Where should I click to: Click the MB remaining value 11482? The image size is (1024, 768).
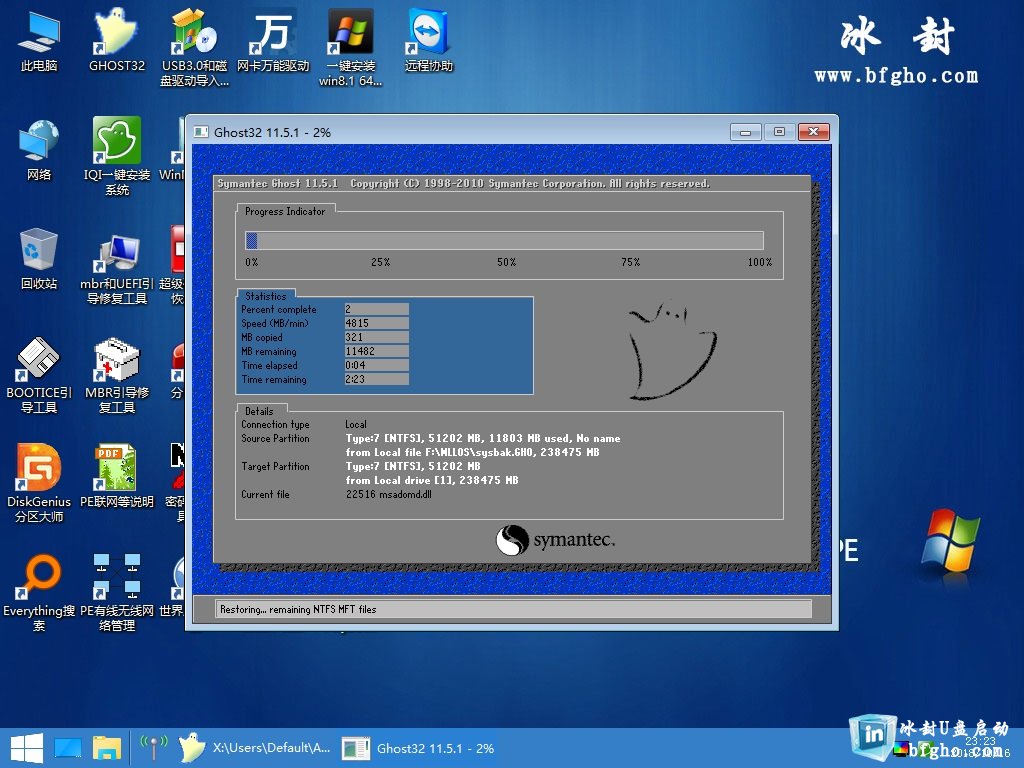376,351
